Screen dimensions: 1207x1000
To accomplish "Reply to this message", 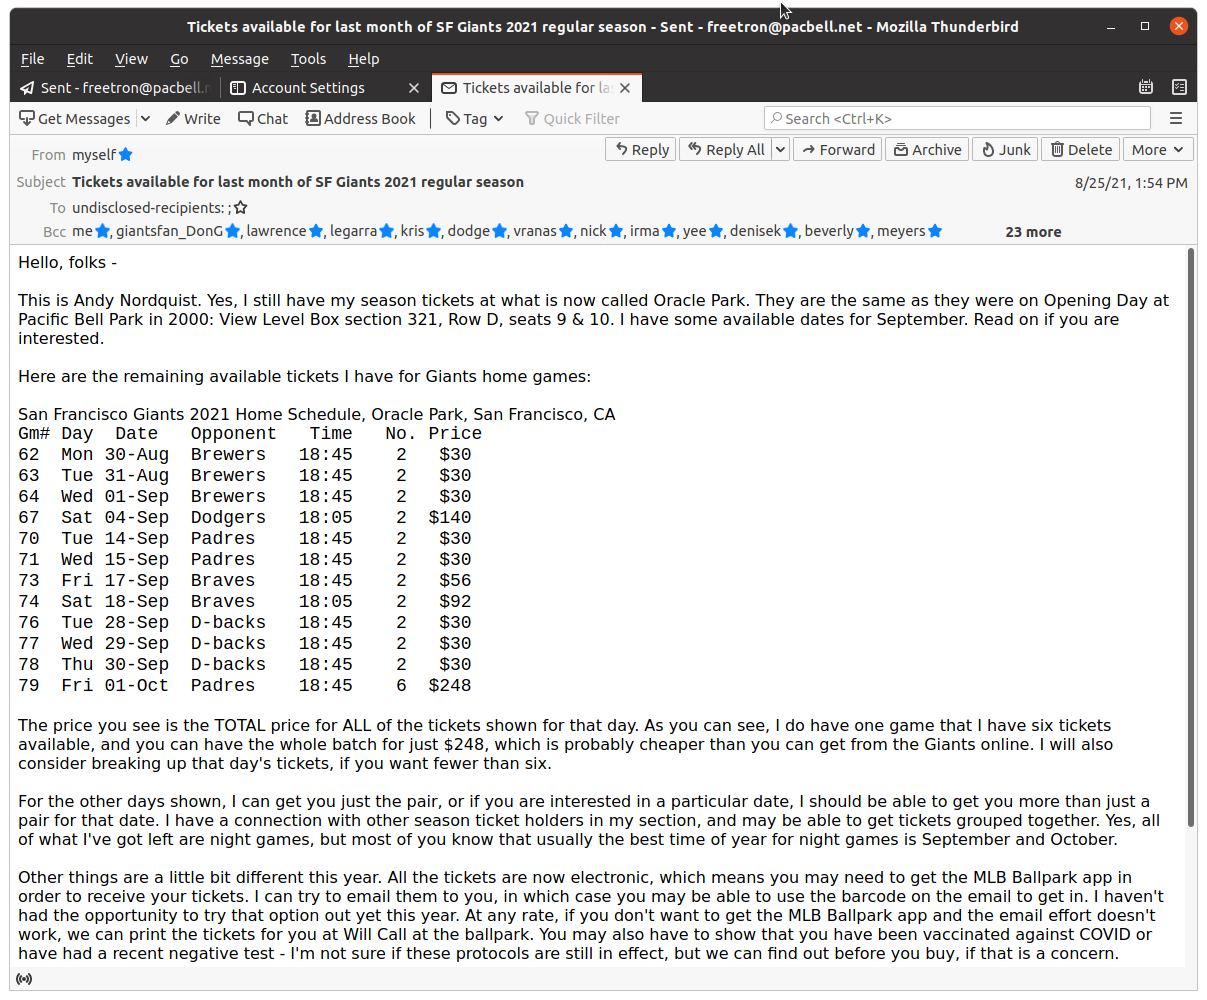I will [x=641, y=150].
